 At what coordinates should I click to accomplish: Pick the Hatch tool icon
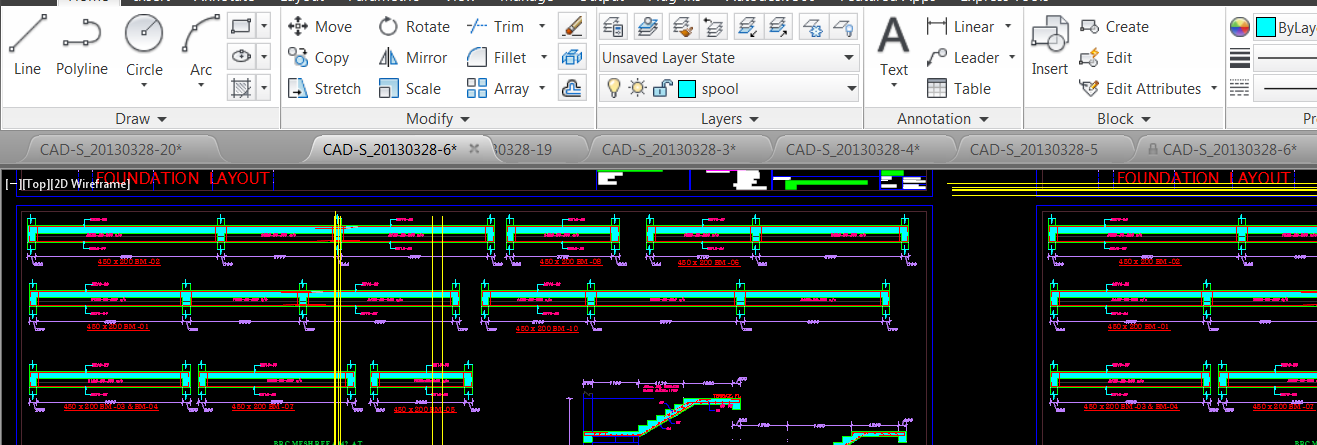(x=241, y=88)
